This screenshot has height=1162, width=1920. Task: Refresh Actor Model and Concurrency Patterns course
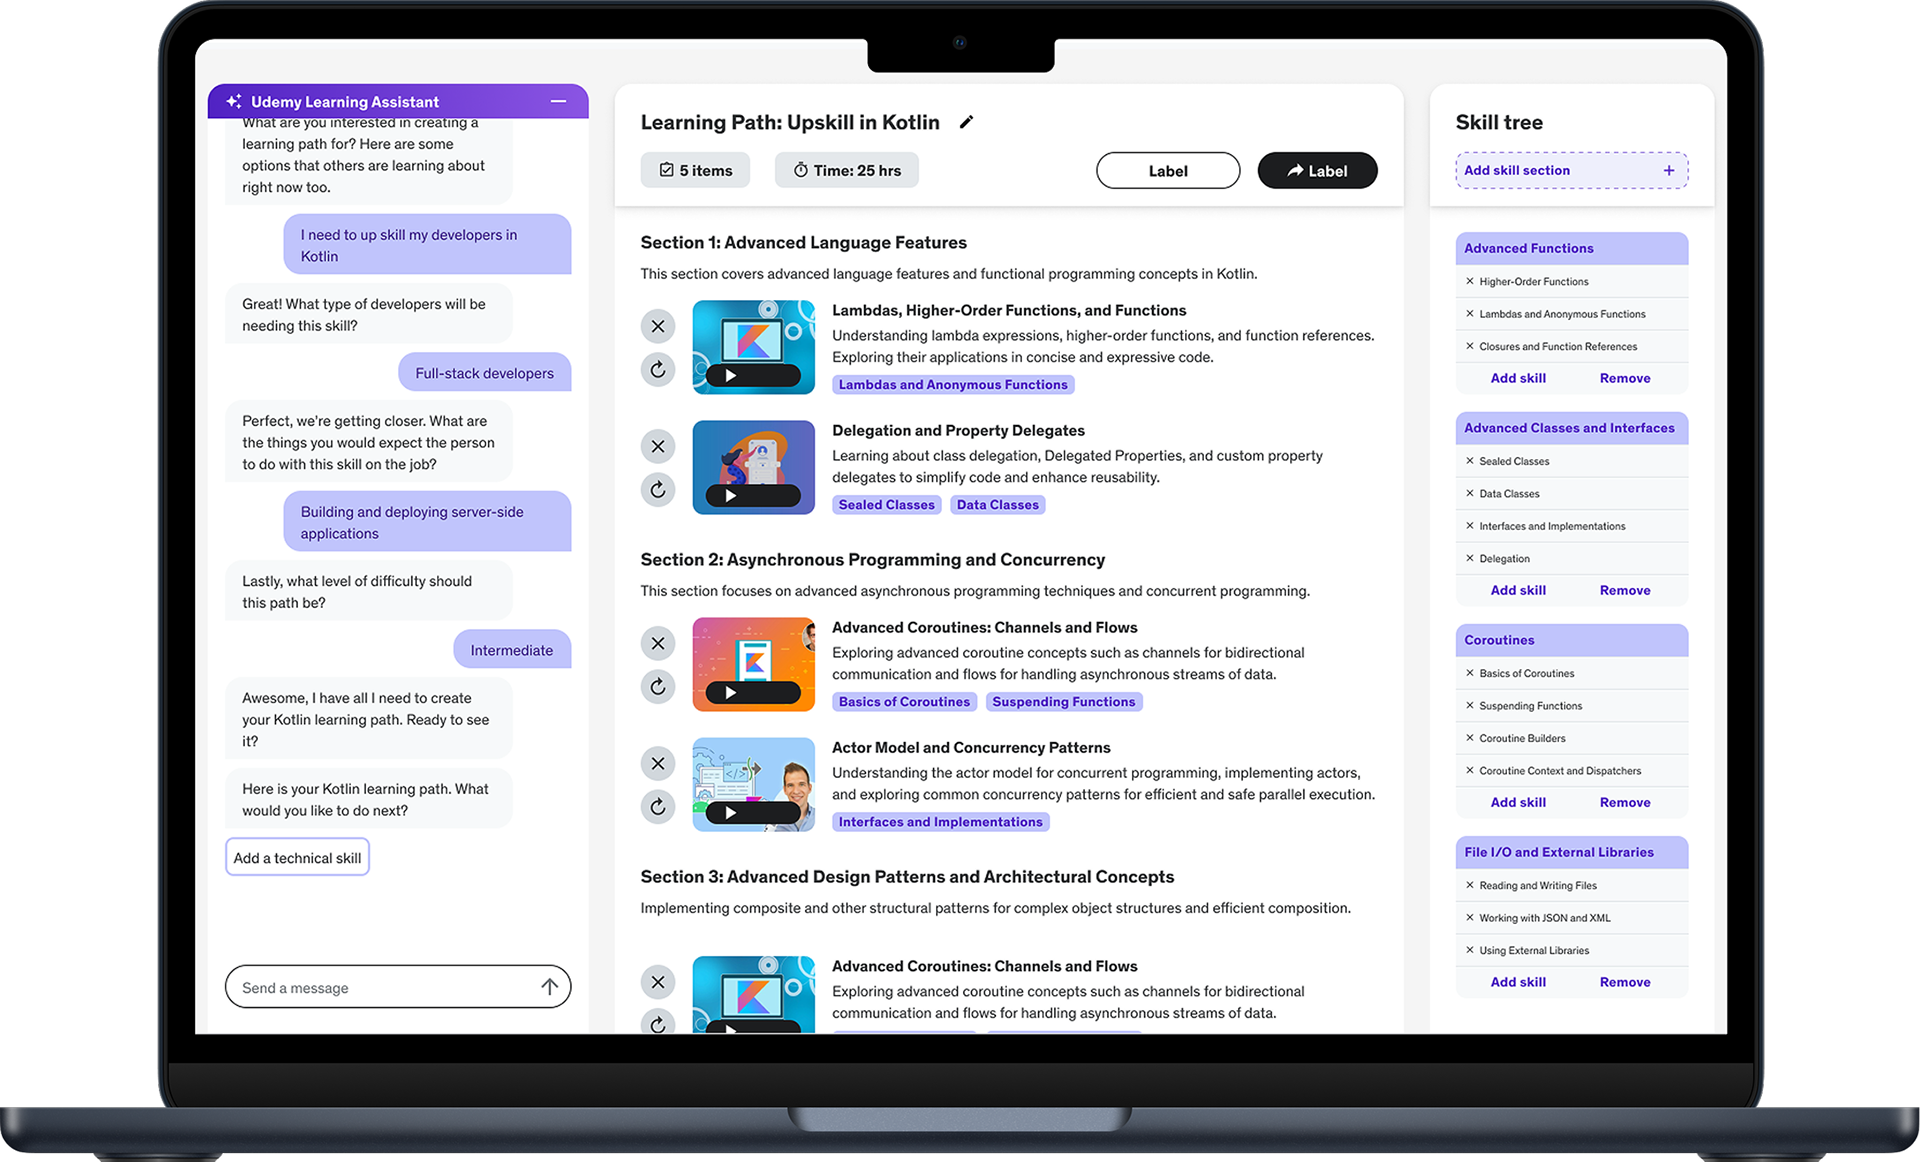tap(658, 807)
